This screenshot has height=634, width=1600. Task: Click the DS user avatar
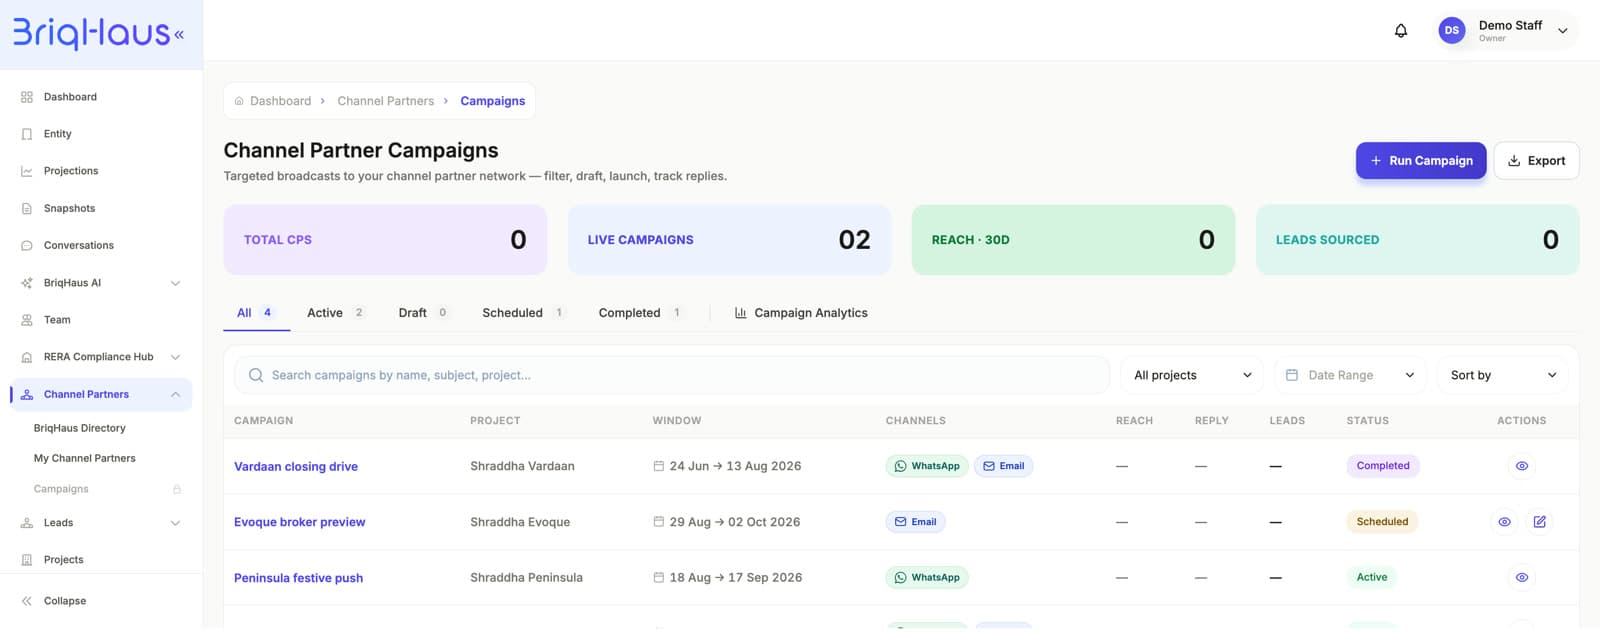(x=1451, y=31)
